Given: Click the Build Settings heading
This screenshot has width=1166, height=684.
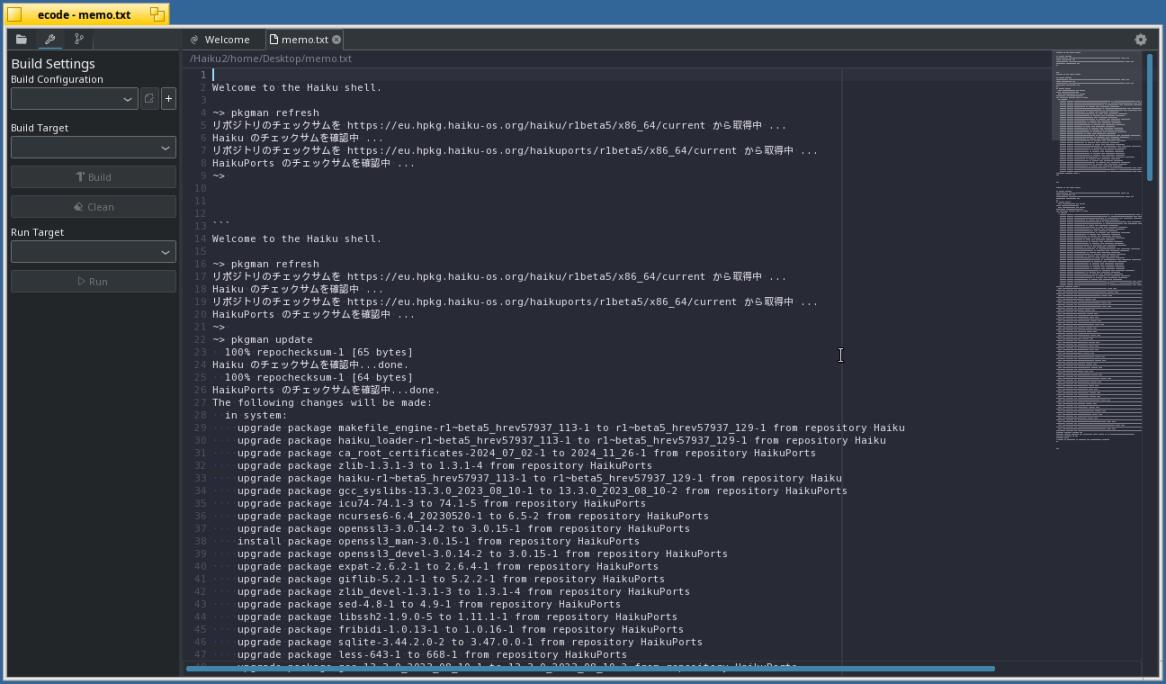Looking at the screenshot, I should pos(53,64).
